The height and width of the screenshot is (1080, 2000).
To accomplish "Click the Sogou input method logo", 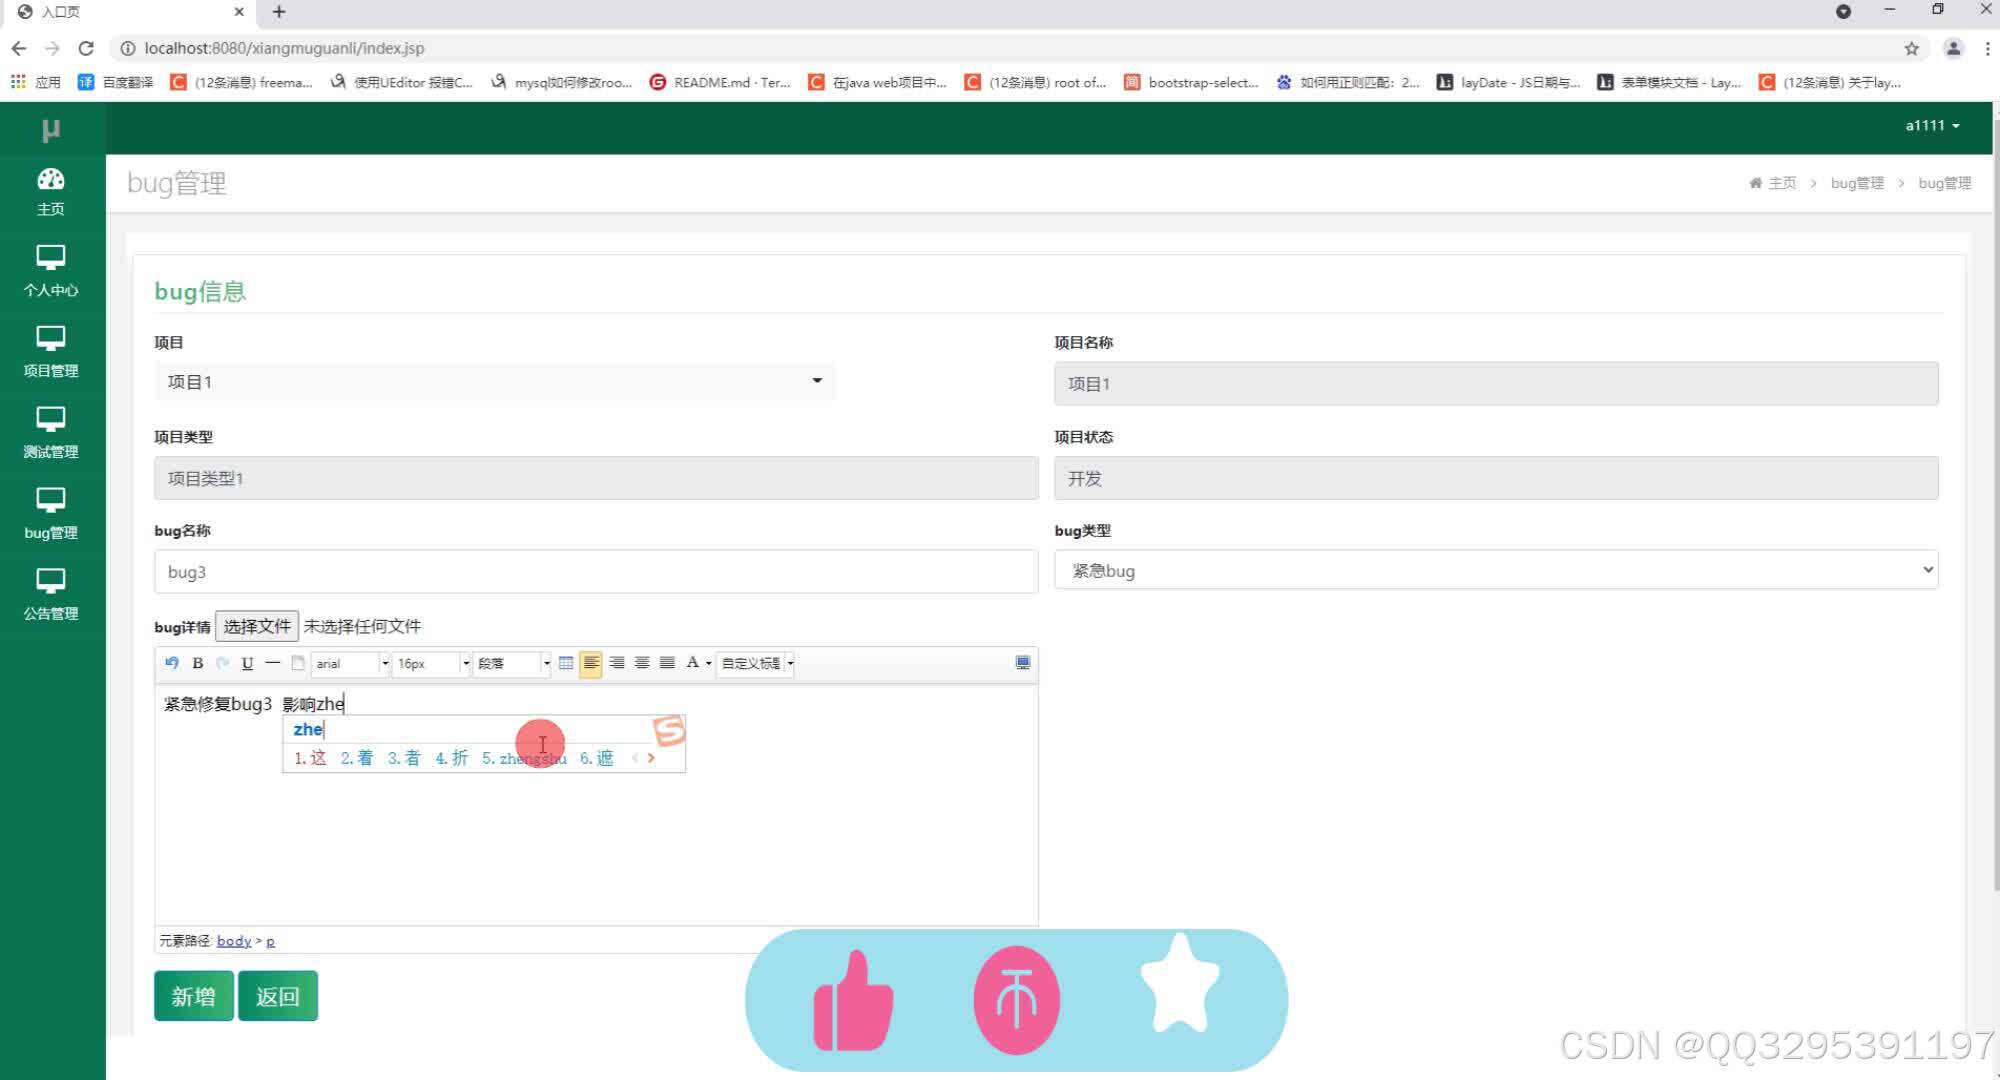I will pos(669,730).
